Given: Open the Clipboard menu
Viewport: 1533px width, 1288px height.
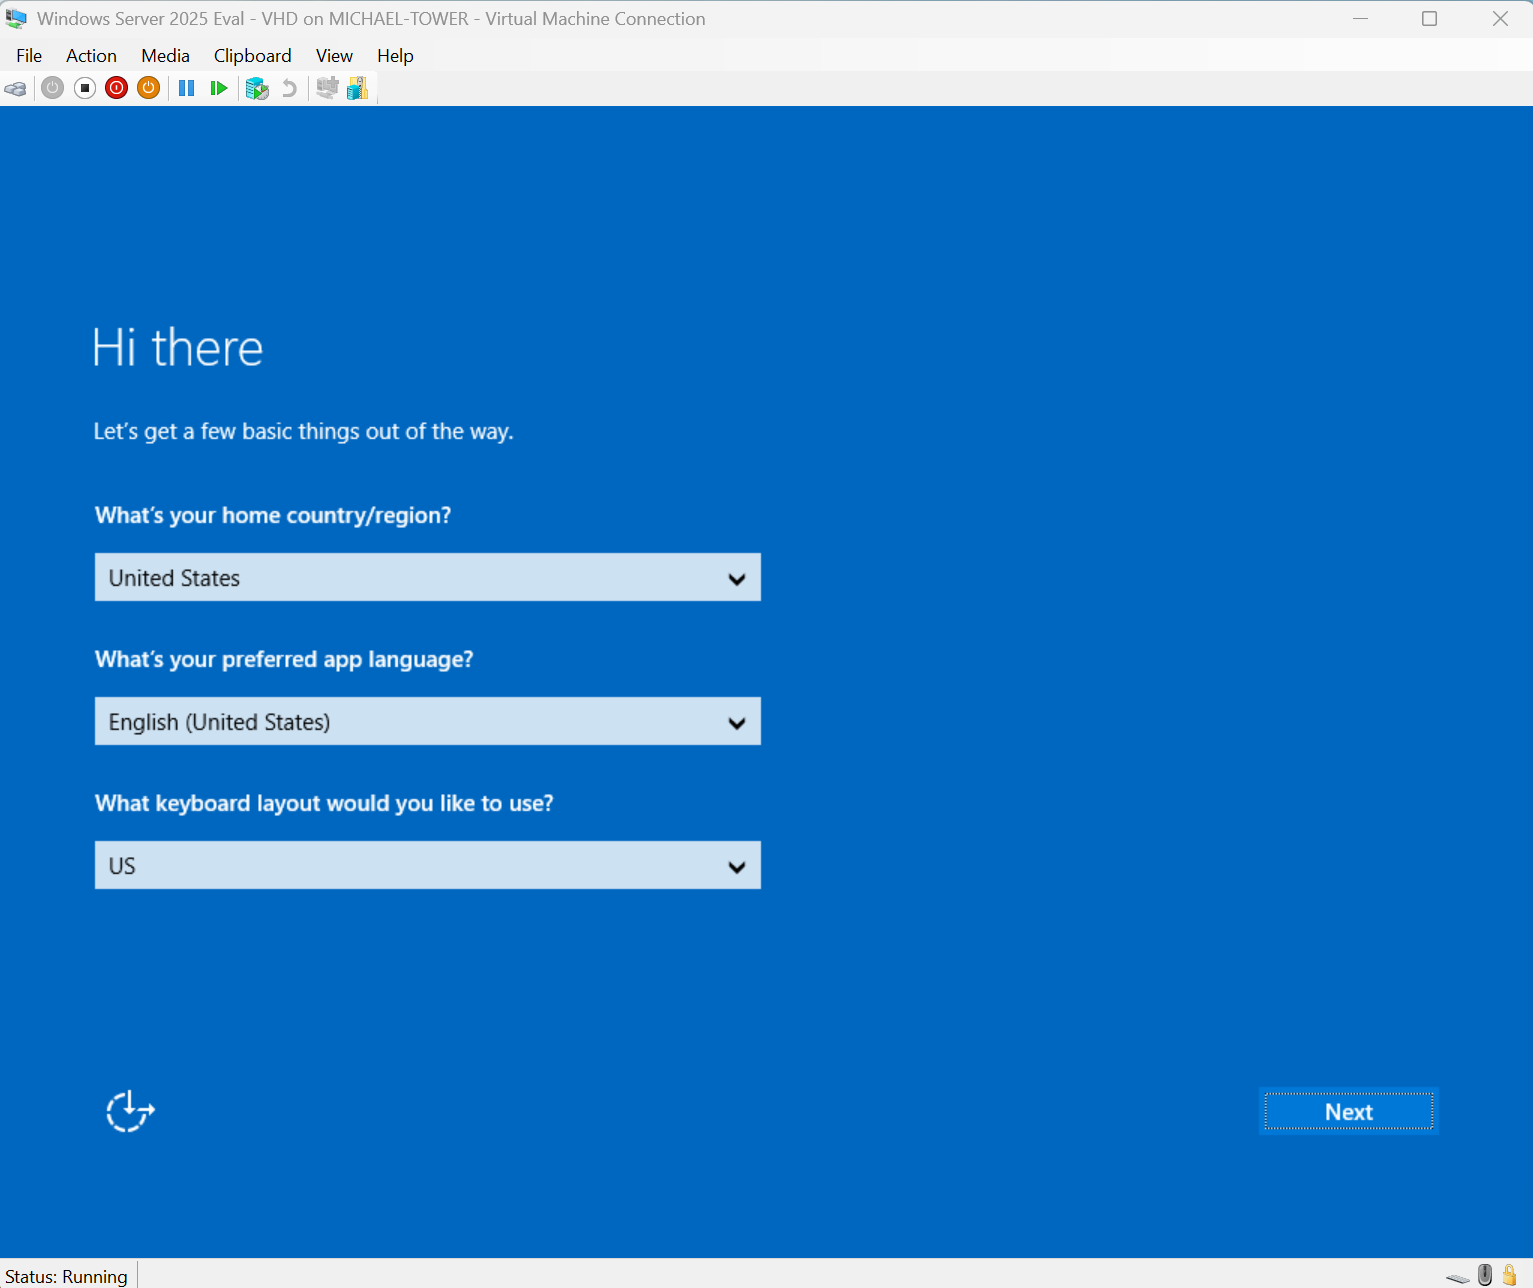Looking at the screenshot, I should click(252, 55).
